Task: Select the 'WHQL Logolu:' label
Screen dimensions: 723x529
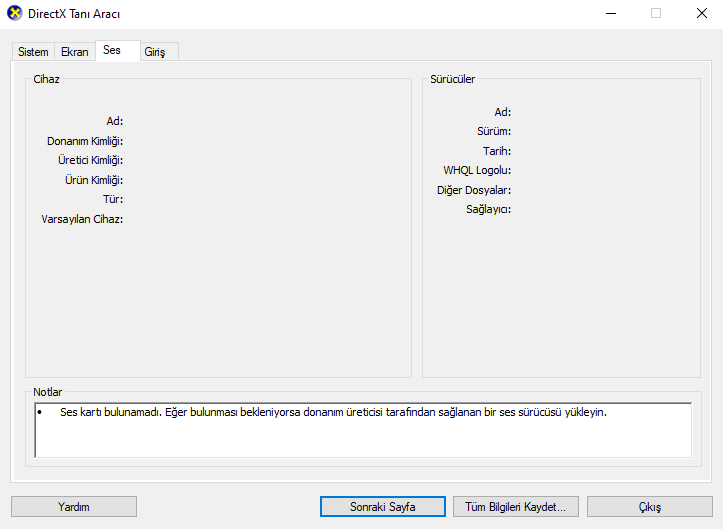Action: pos(477,170)
